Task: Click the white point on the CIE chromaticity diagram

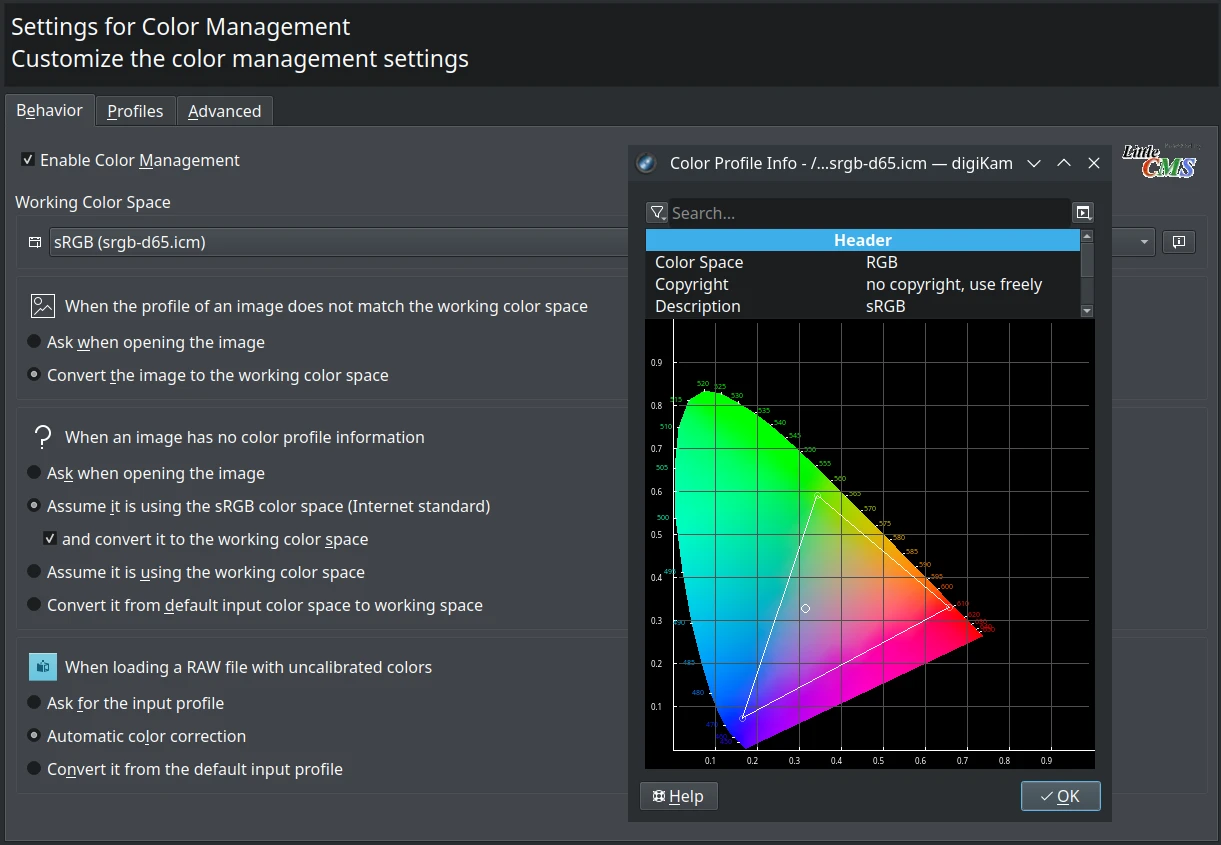Action: pos(806,608)
